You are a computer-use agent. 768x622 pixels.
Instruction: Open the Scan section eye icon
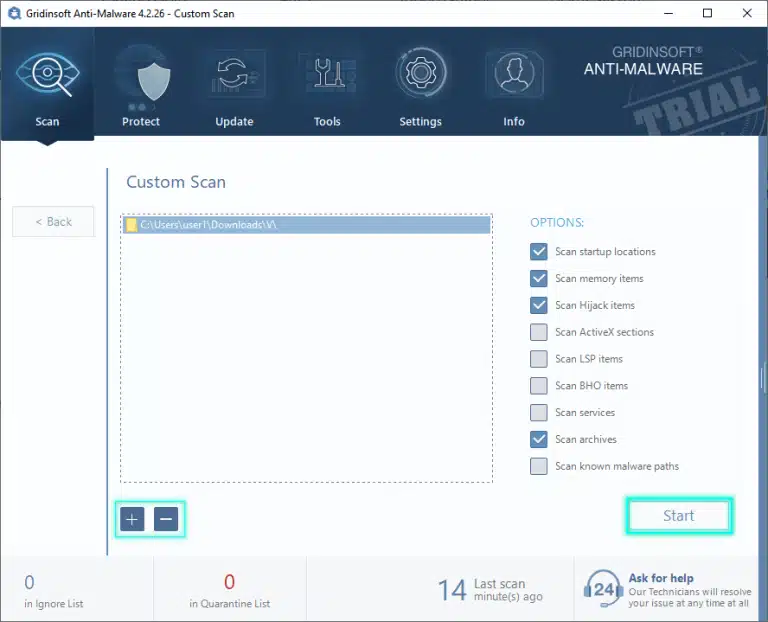pos(48,74)
